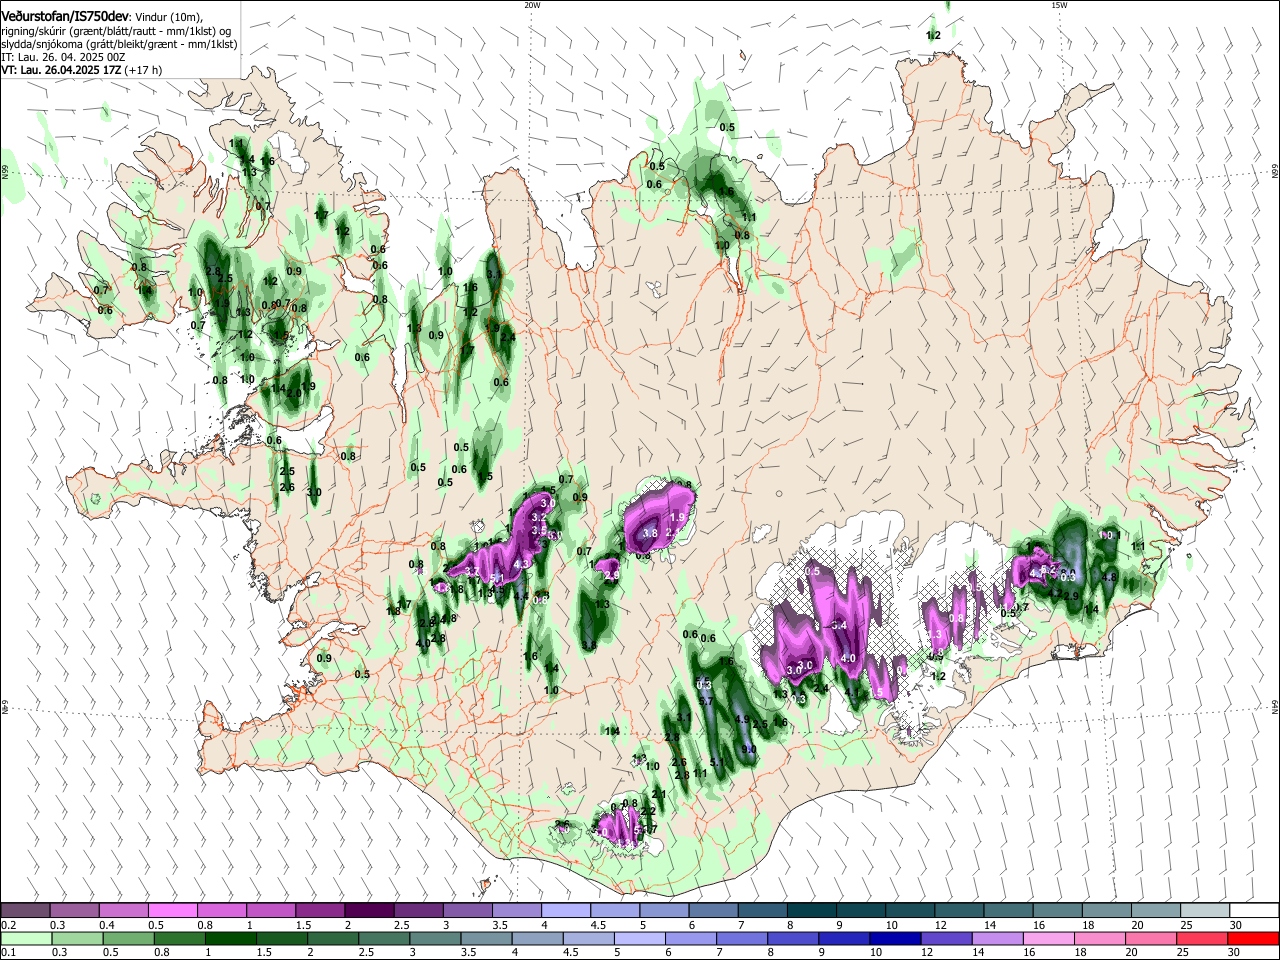Click the medium green 0.5 rain legend swatch

[x=128, y=938]
